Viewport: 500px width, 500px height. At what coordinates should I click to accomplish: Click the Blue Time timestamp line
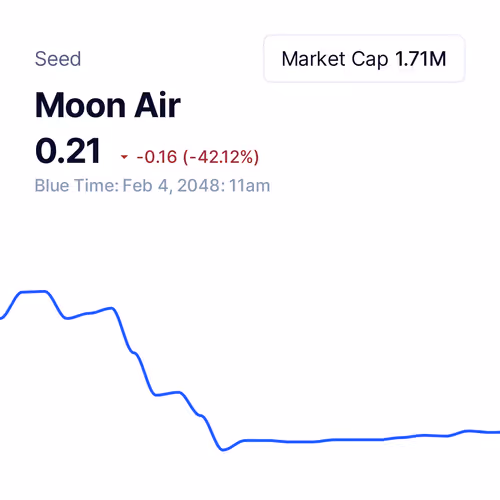click(x=152, y=185)
